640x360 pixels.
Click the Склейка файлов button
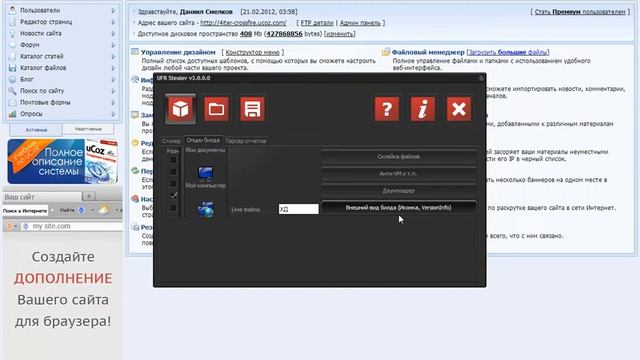coord(399,156)
